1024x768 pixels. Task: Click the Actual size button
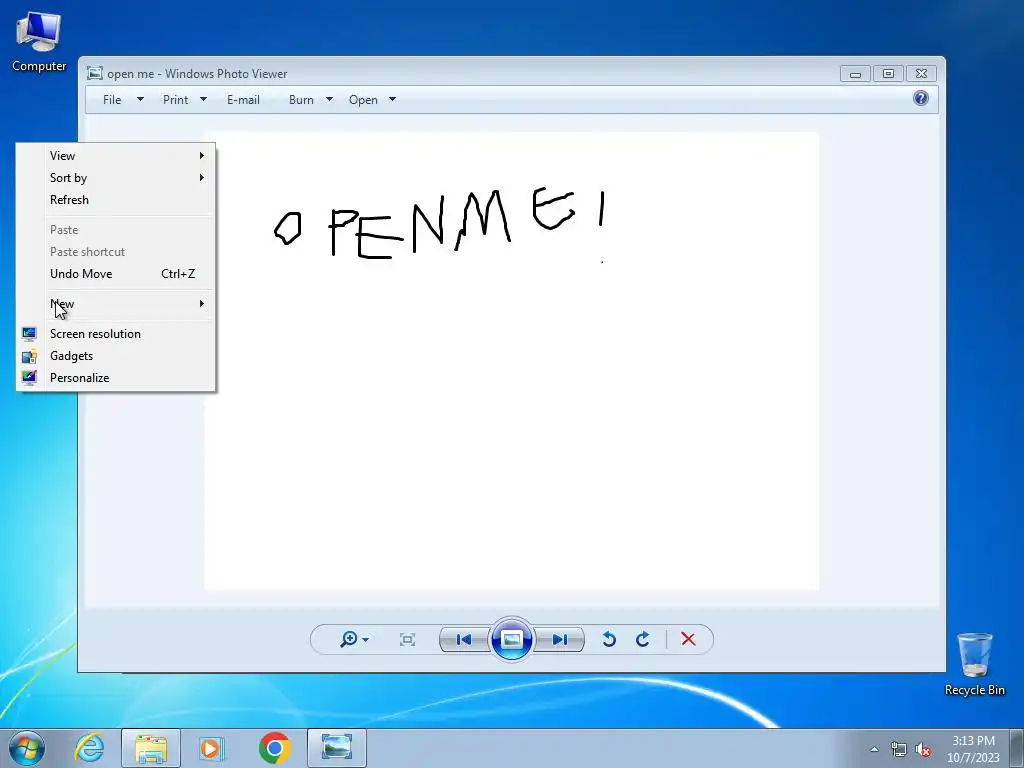(x=408, y=639)
